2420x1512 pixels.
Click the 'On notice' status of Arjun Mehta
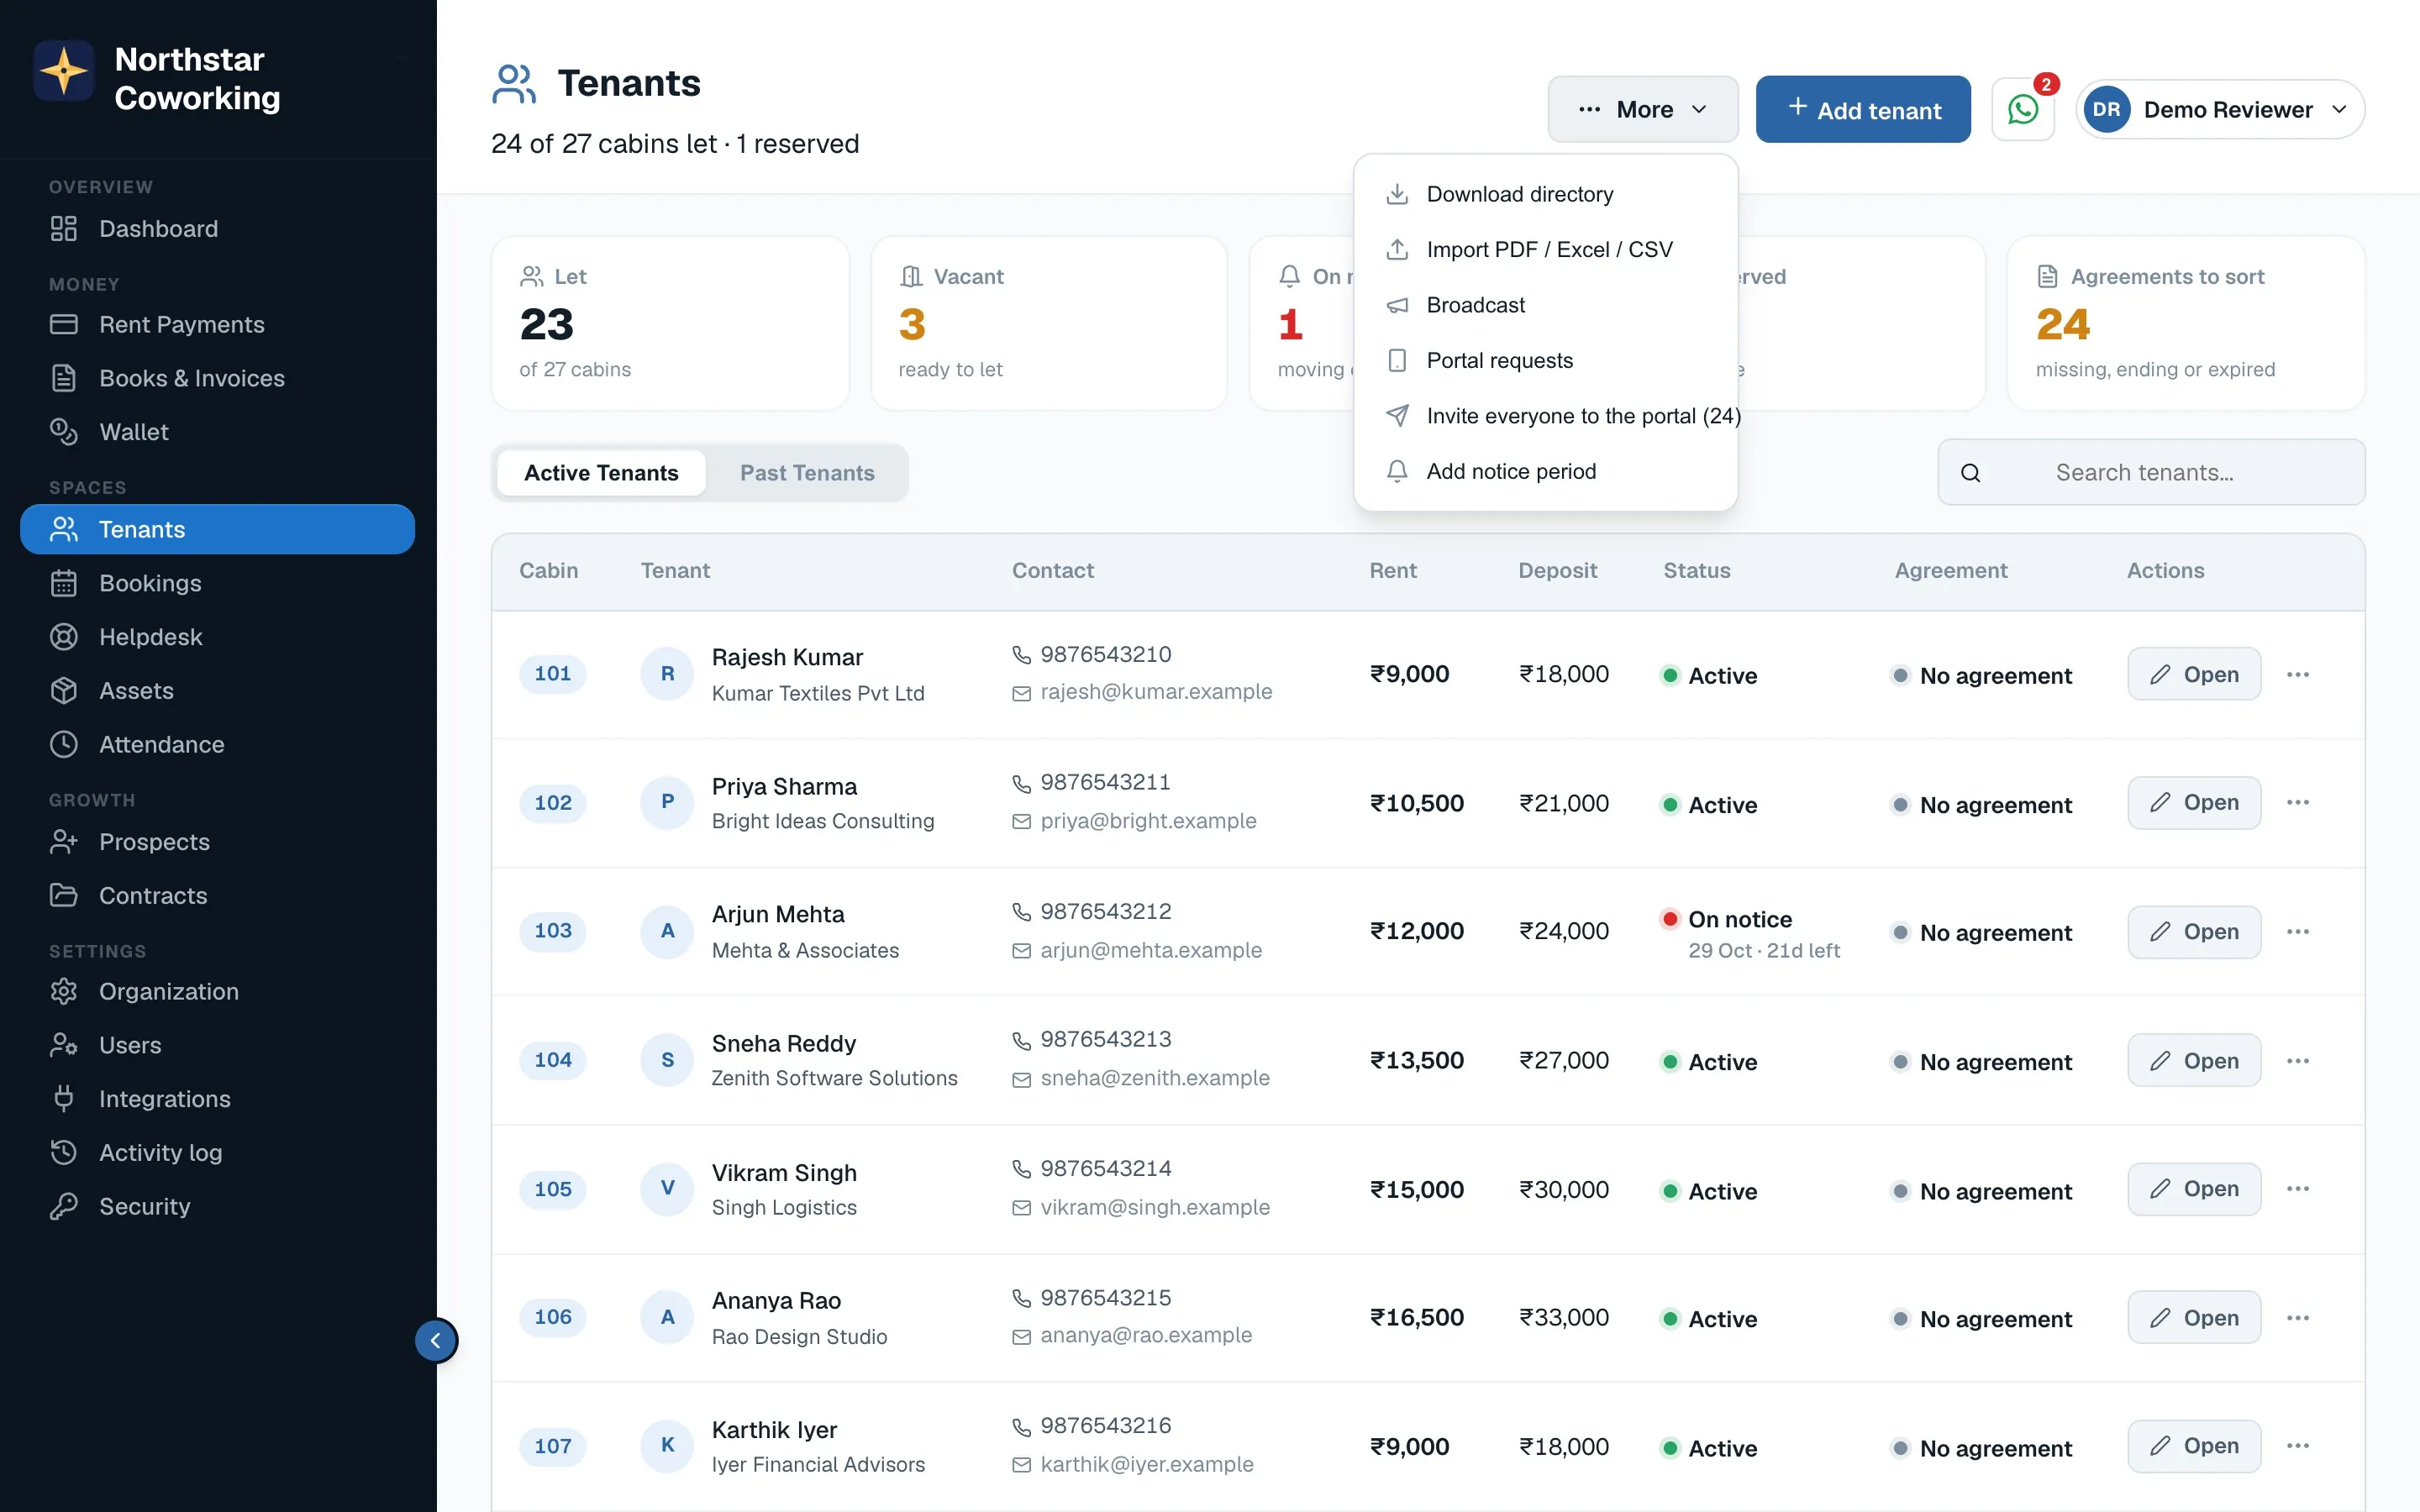tap(1739, 919)
